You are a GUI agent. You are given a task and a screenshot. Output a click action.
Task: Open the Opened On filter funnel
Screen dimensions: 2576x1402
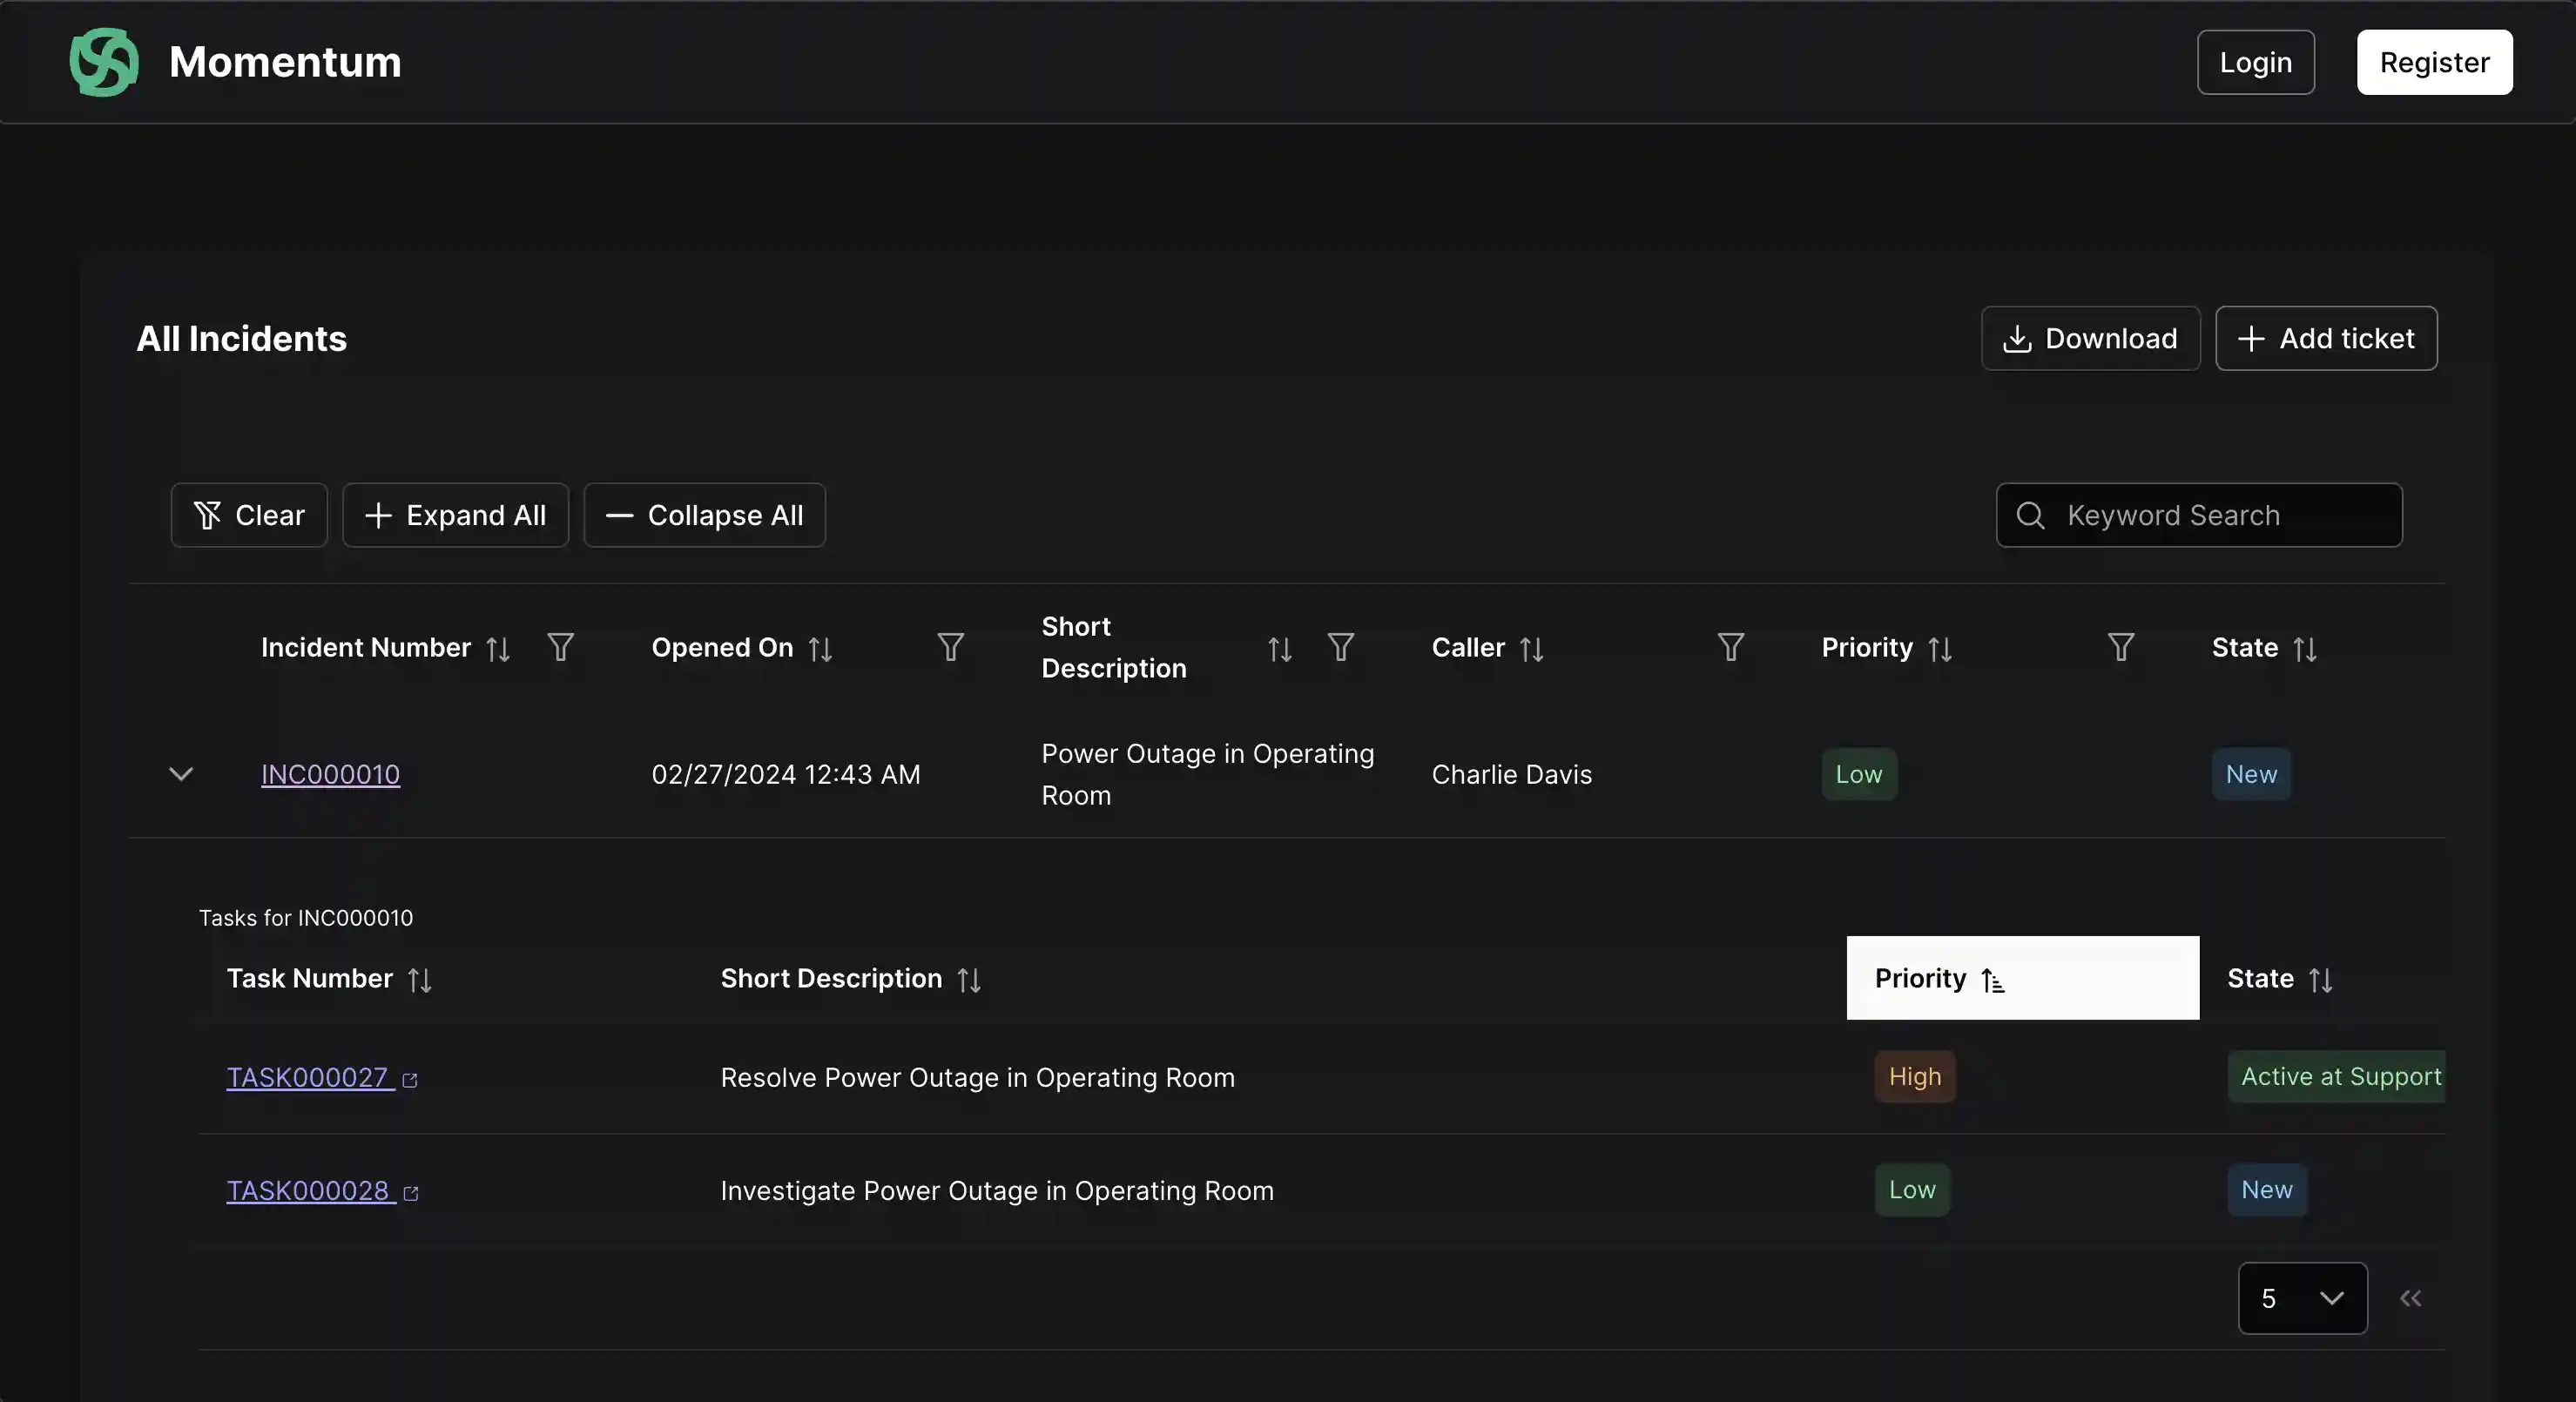click(951, 648)
